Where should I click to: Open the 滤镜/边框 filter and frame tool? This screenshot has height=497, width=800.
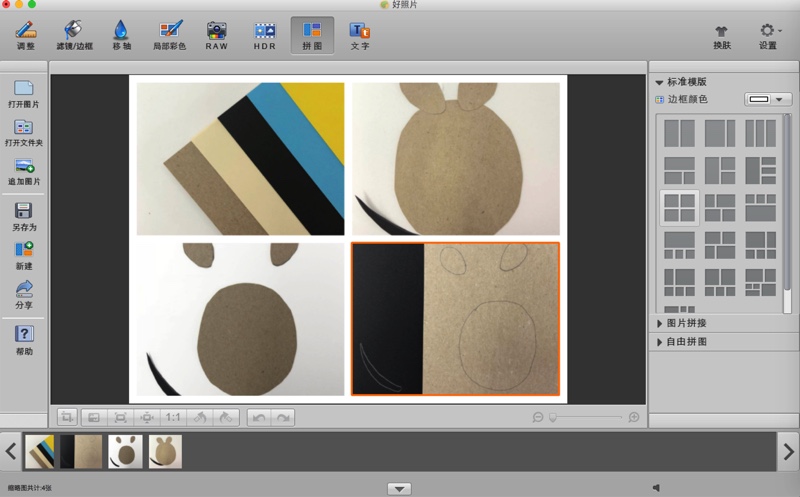tap(74, 35)
